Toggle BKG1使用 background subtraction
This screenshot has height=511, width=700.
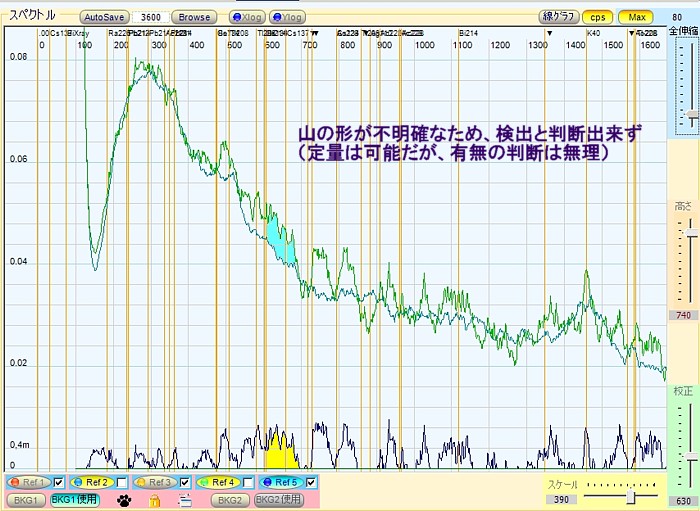pos(75,500)
